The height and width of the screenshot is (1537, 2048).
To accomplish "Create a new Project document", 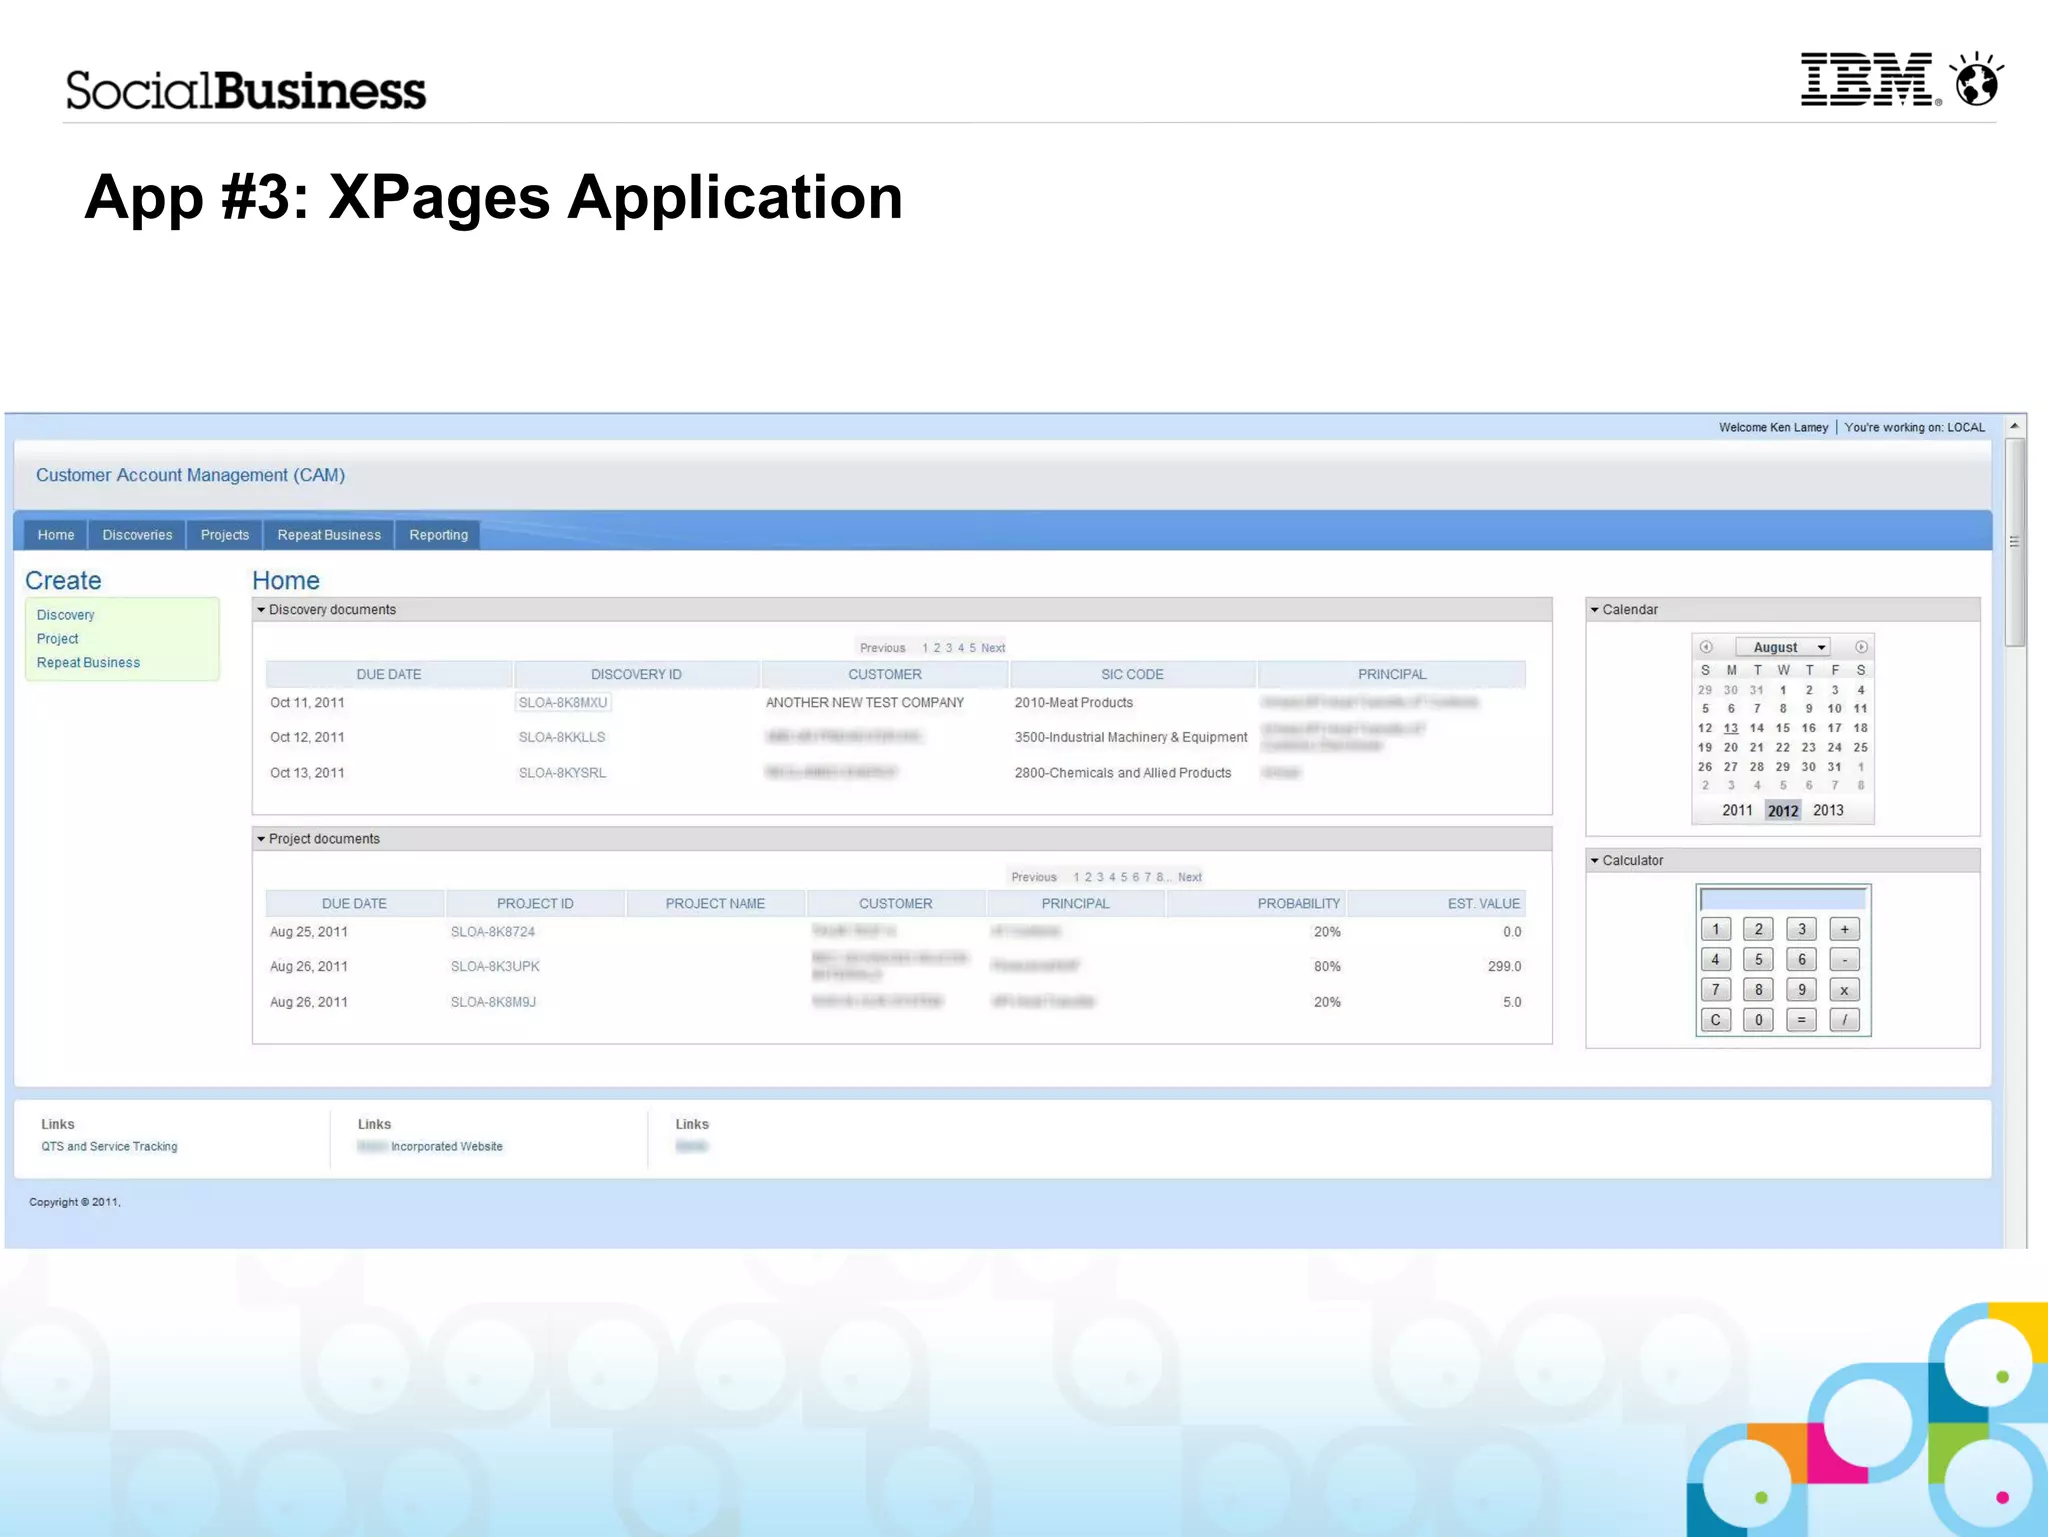I will tap(57, 639).
